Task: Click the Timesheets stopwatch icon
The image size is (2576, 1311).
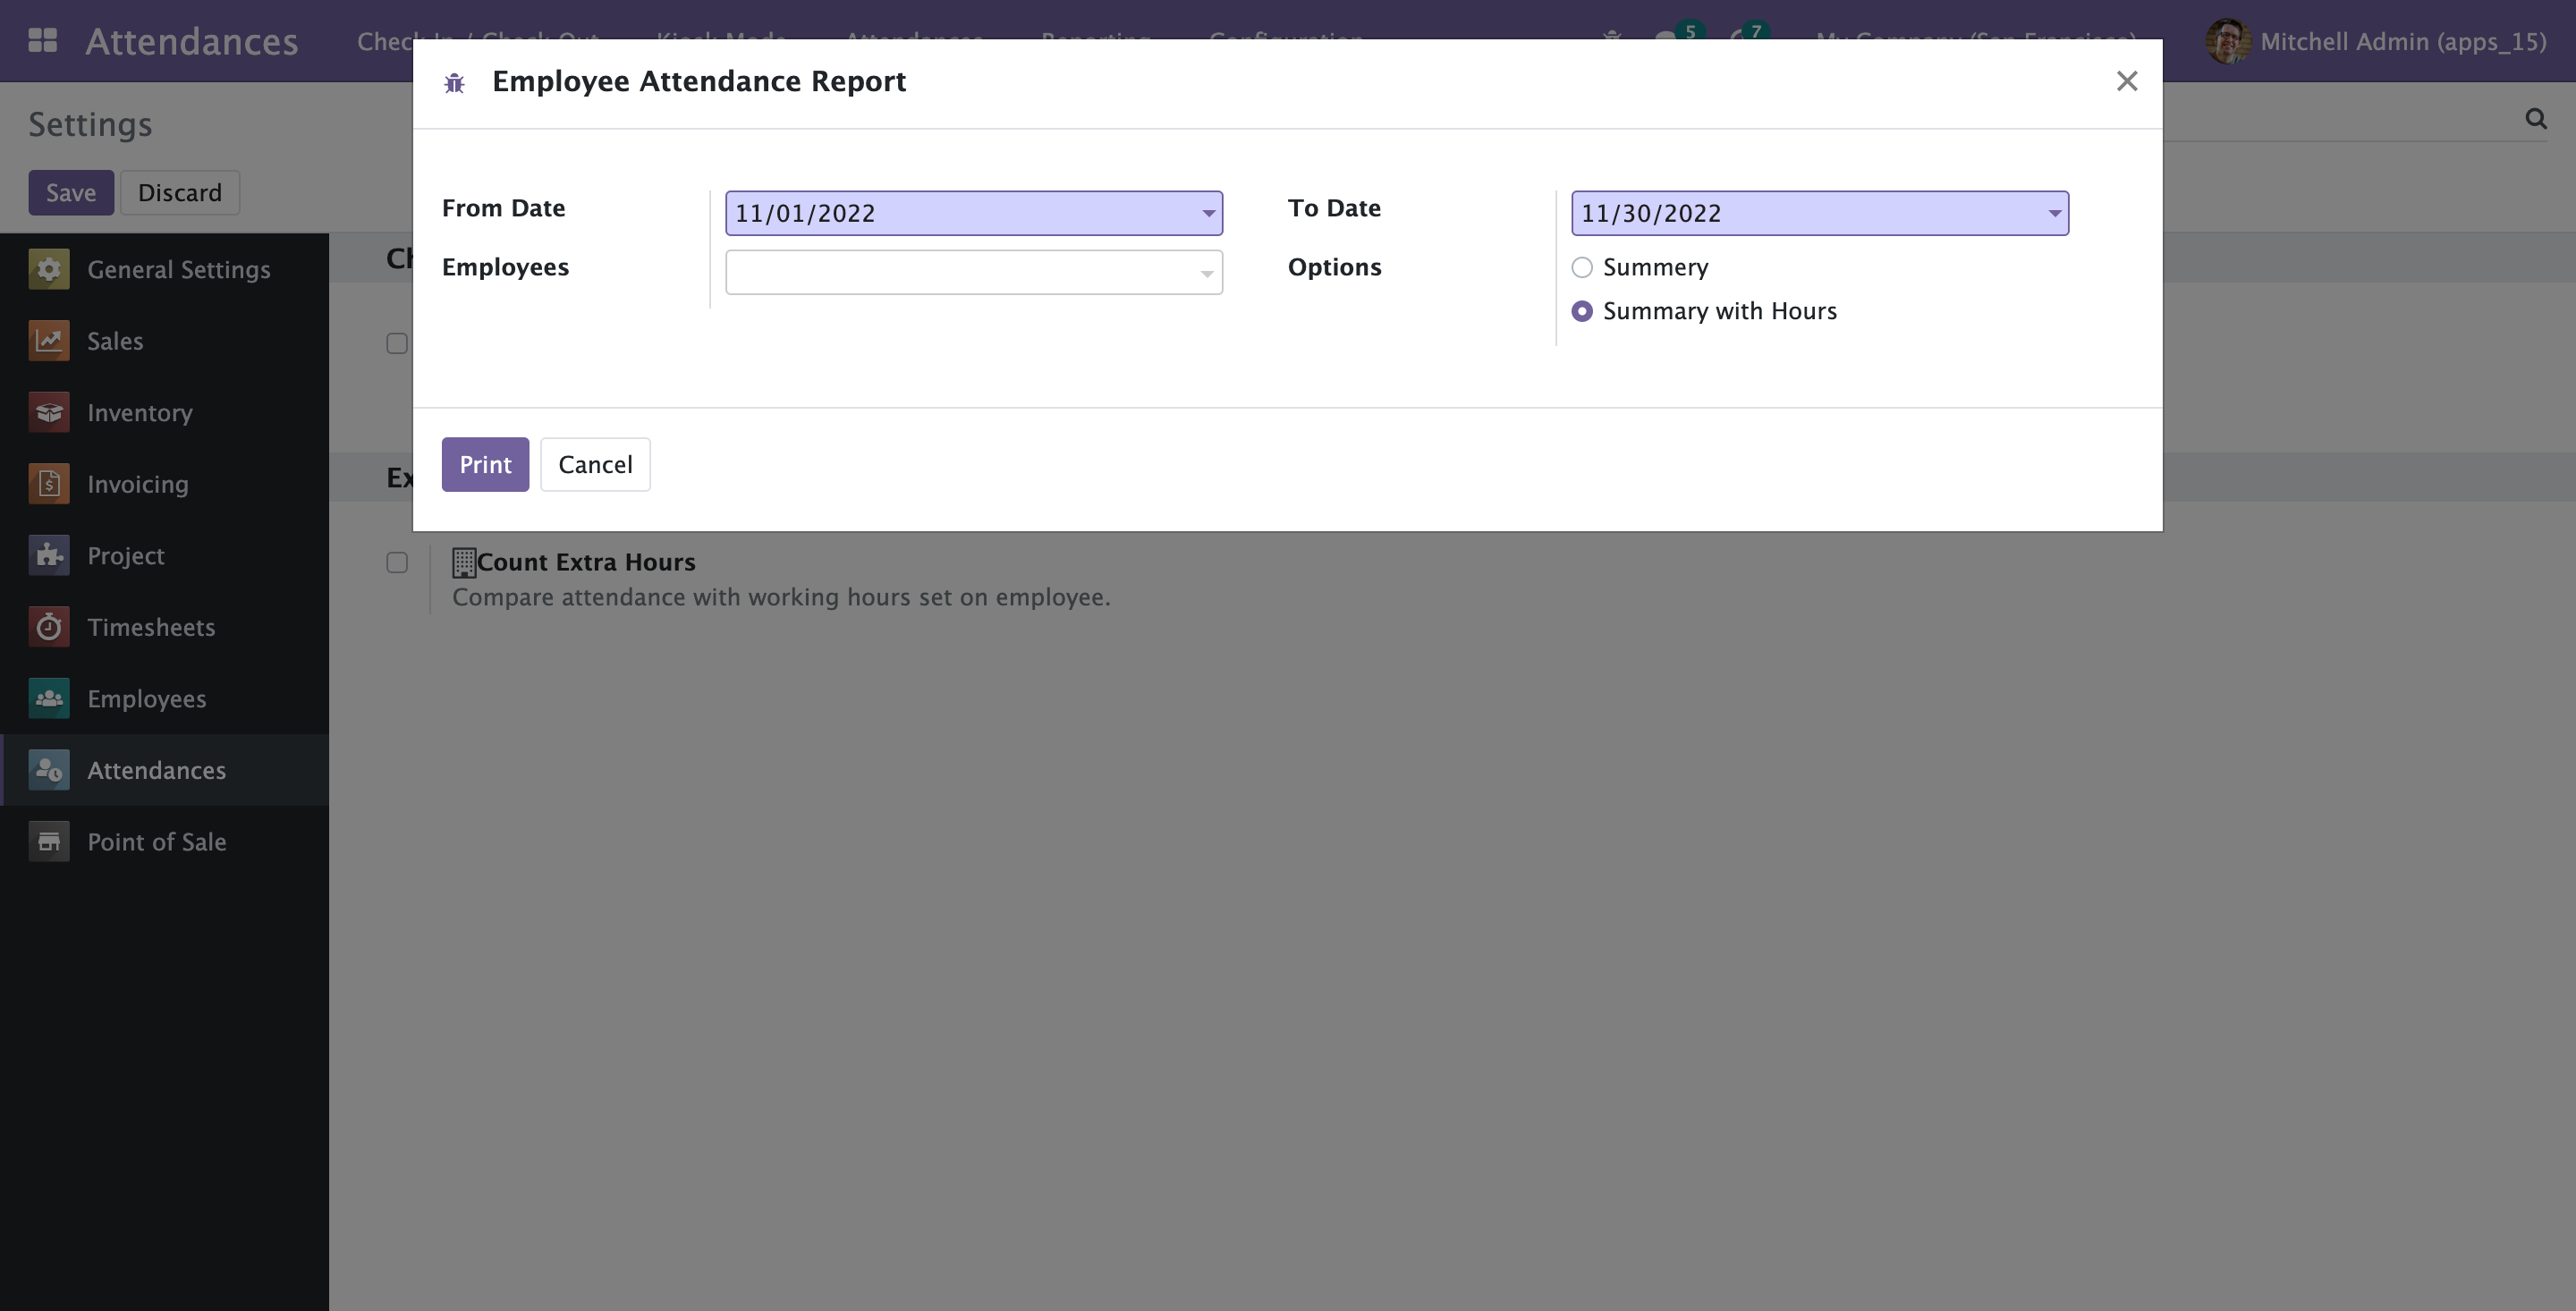Action: [x=49, y=627]
